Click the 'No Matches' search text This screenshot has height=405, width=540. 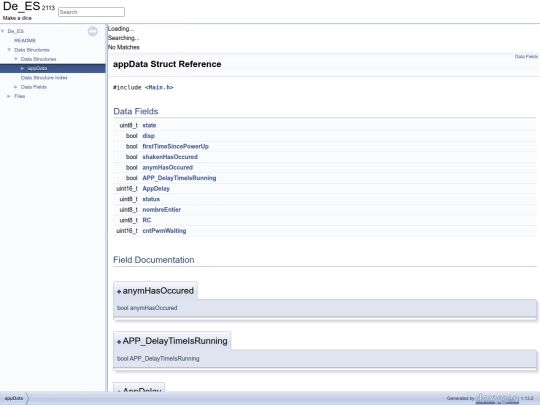[124, 47]
